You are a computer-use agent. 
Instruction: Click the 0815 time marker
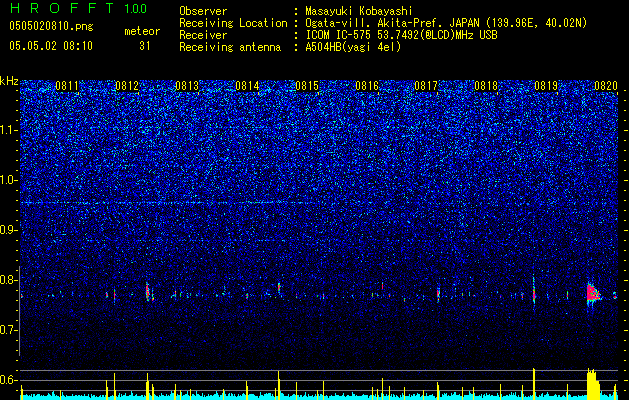click(x=307, y=86)
